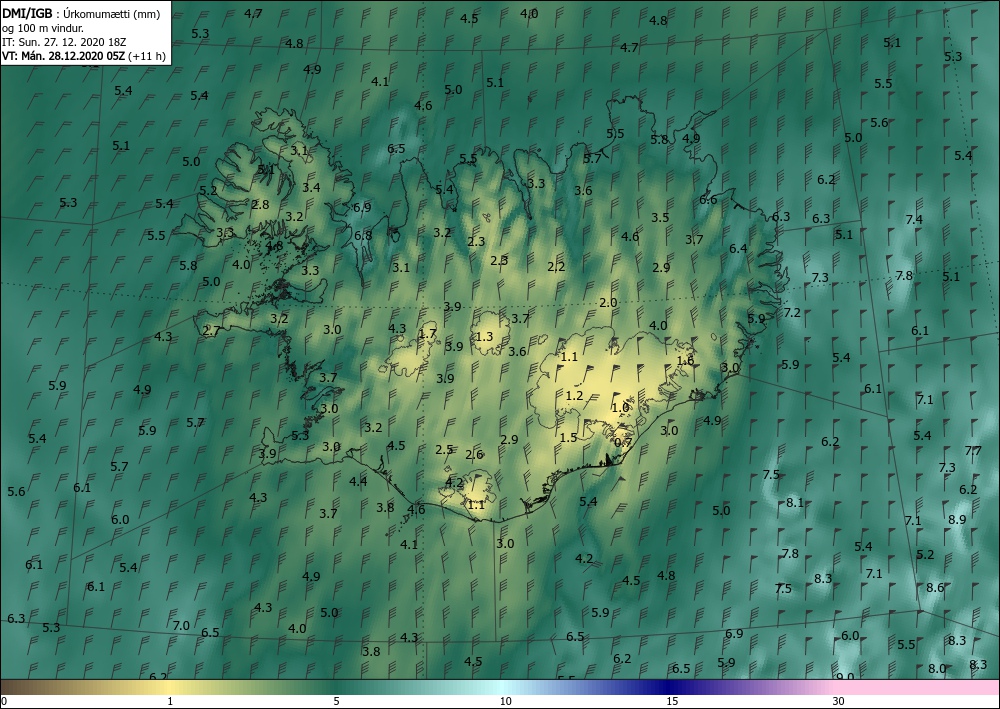The image size is (1000, 709).
Task: Click the 8.1 value on the map
Action: [x=794, y=502]
